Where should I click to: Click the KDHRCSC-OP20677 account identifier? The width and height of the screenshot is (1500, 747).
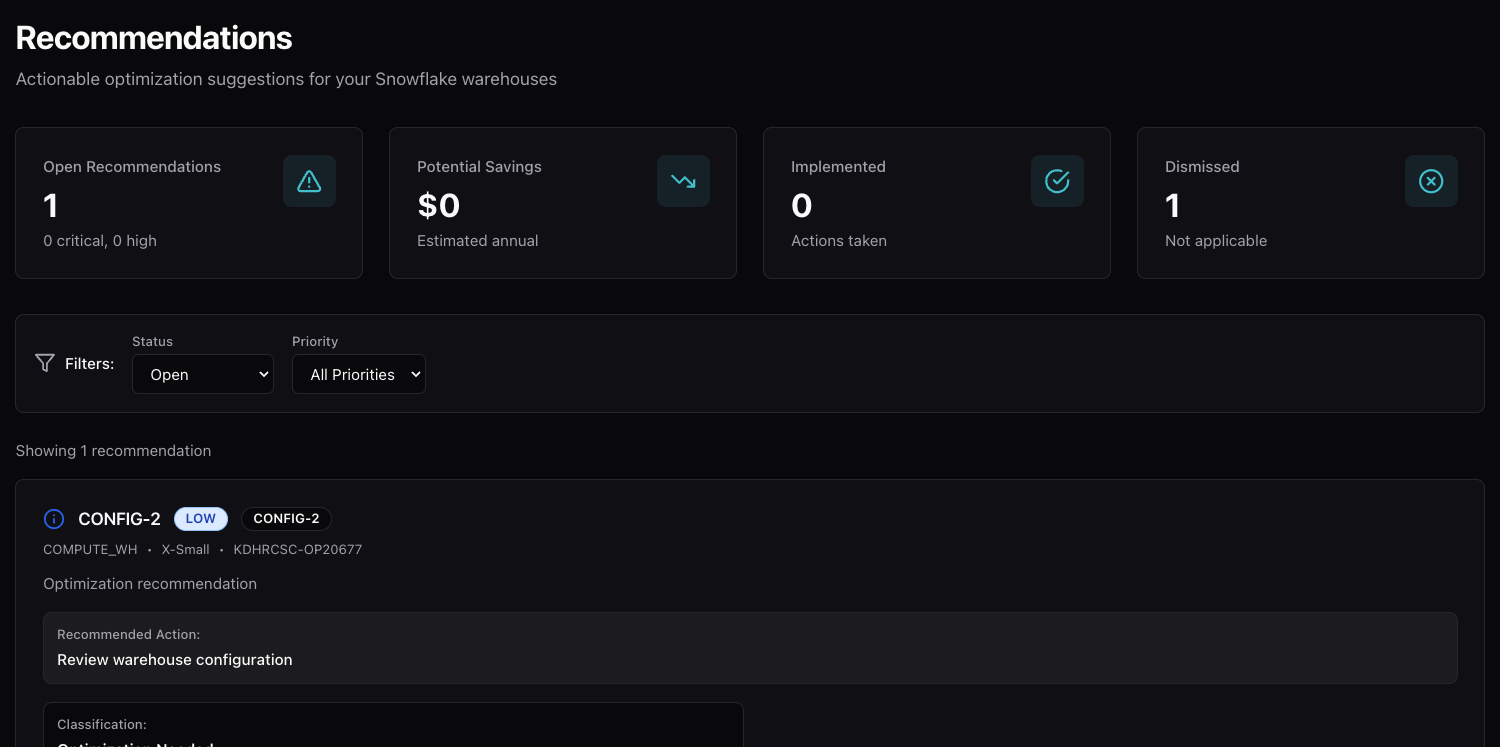[x=298, y=550]
